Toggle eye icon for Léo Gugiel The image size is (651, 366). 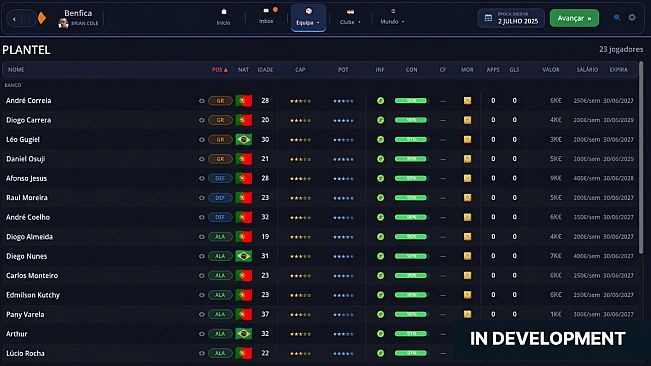coord(201,139)
